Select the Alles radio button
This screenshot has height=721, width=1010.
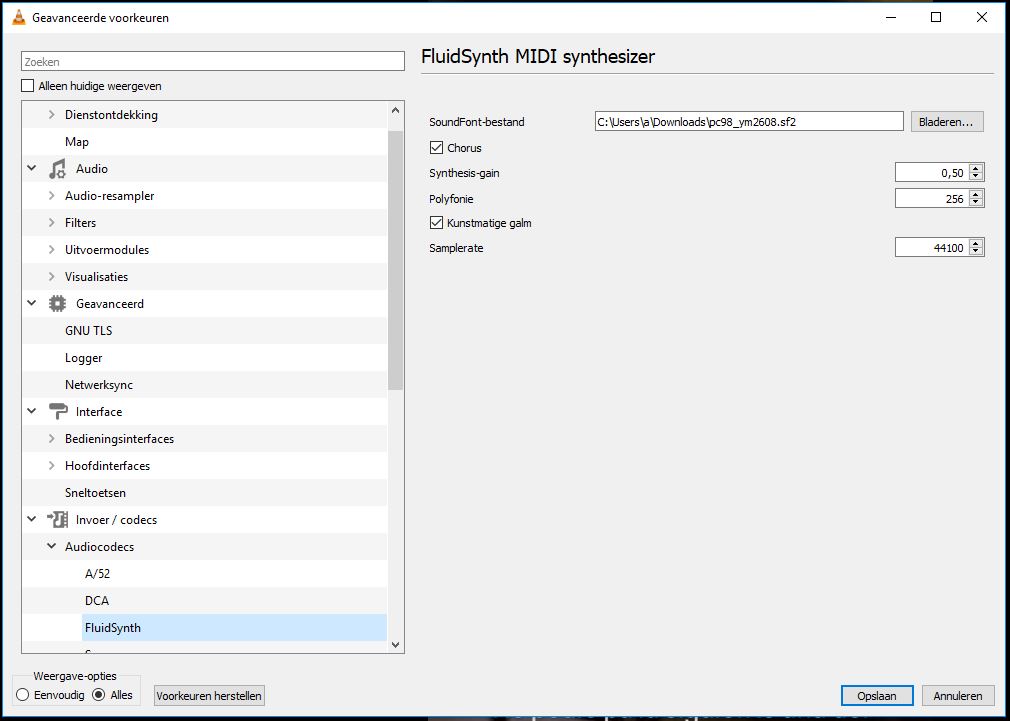pyautogui.click(x=99, y=695)
